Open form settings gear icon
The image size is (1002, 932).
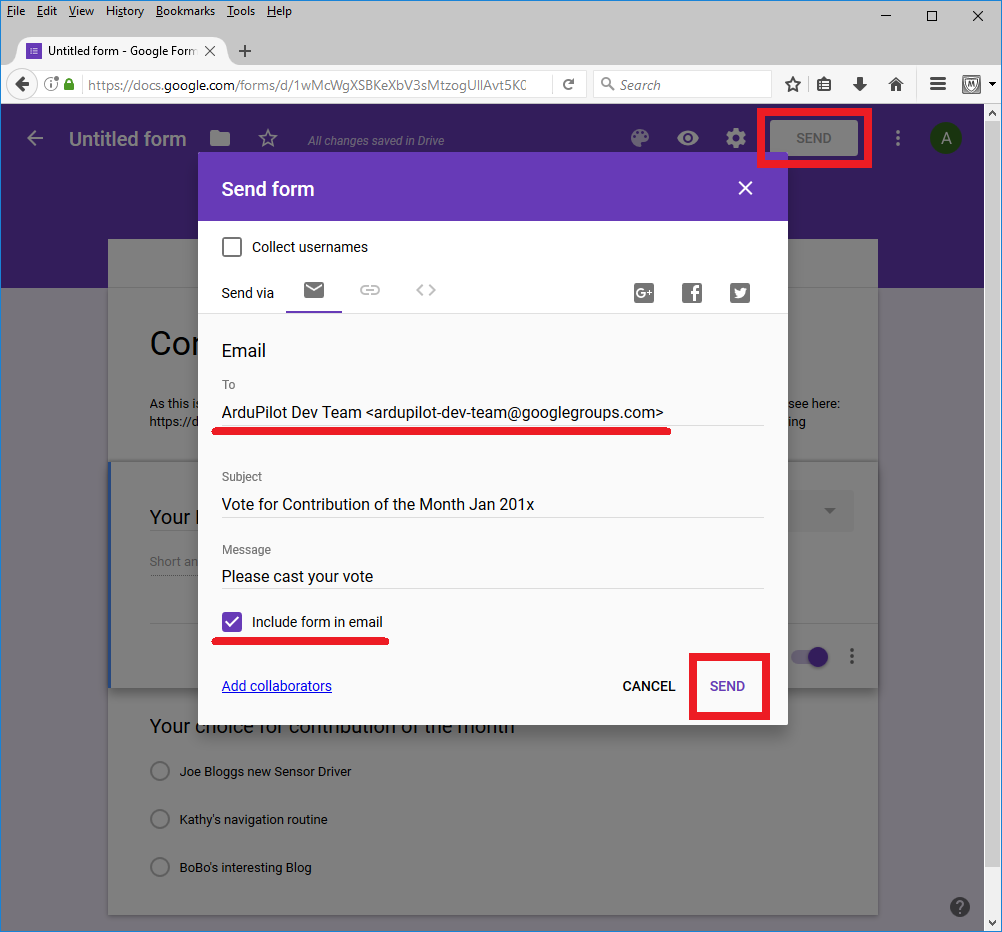pyautogui.click(x=736, y=138)
